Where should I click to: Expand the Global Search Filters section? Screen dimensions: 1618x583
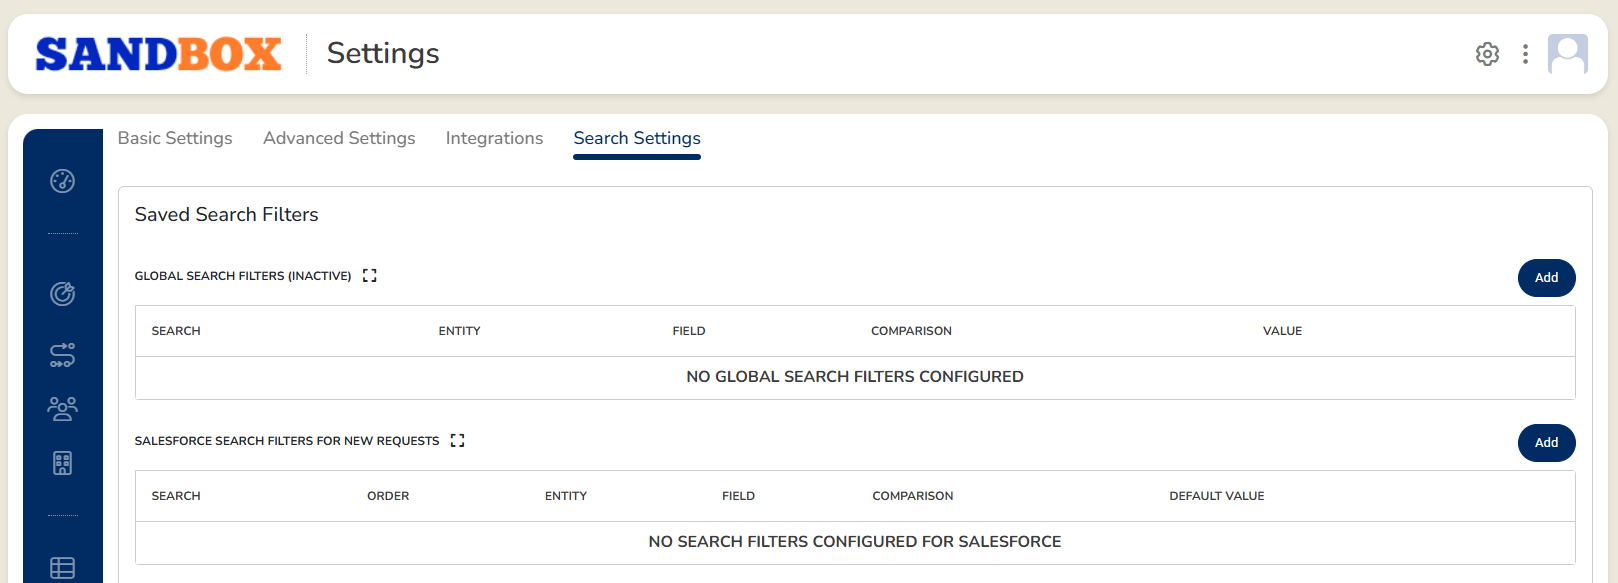point(370,276)
